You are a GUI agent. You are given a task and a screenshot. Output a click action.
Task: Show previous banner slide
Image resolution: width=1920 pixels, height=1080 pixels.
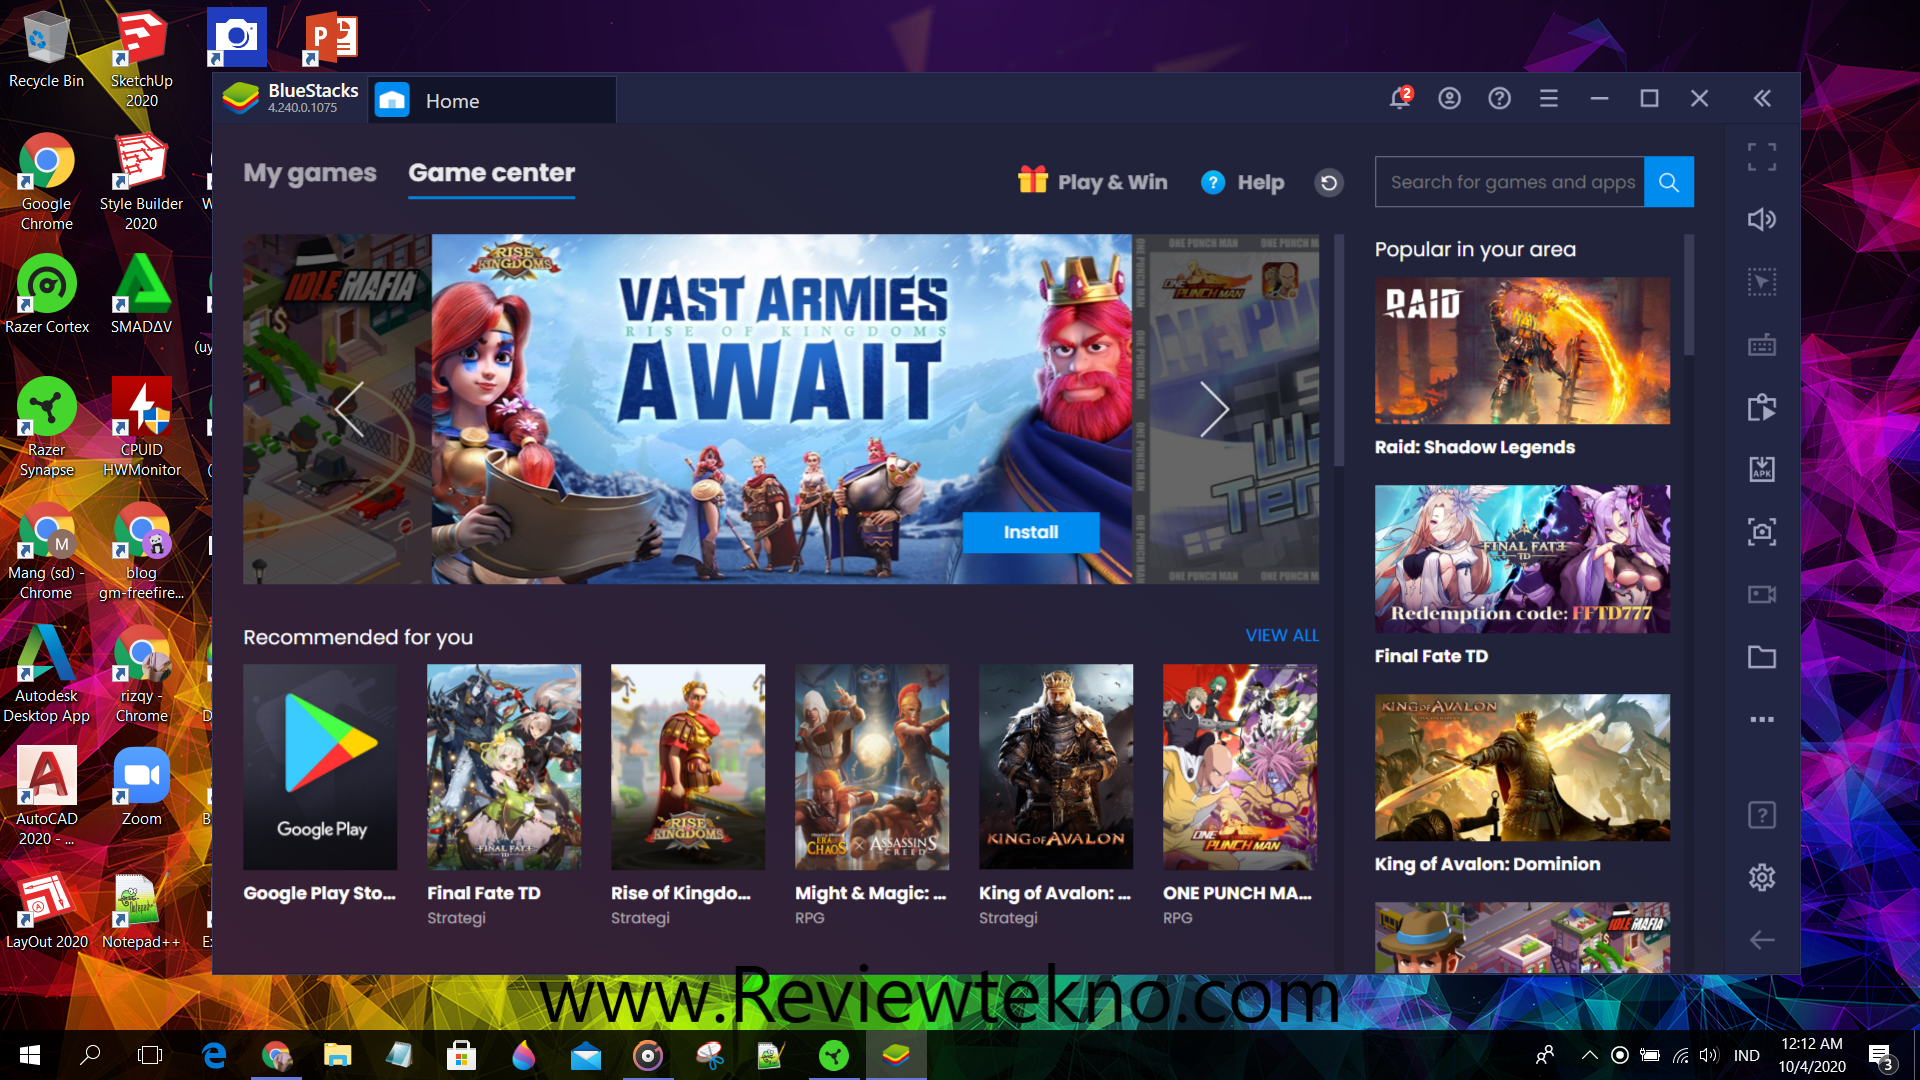349,409
